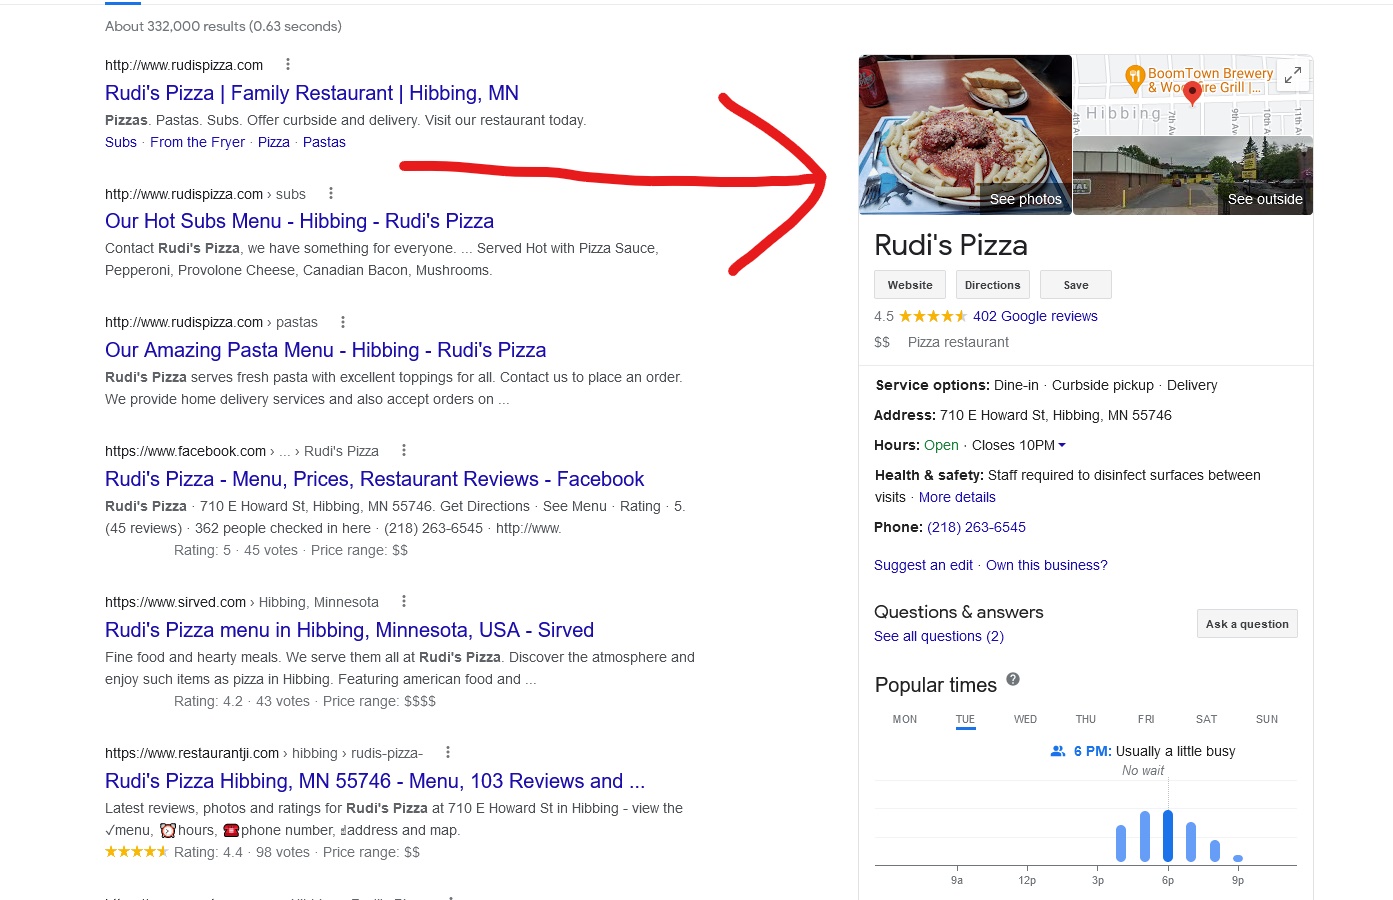Open options menu for rudispizza.com result
1393x900 pixels.
288,64
